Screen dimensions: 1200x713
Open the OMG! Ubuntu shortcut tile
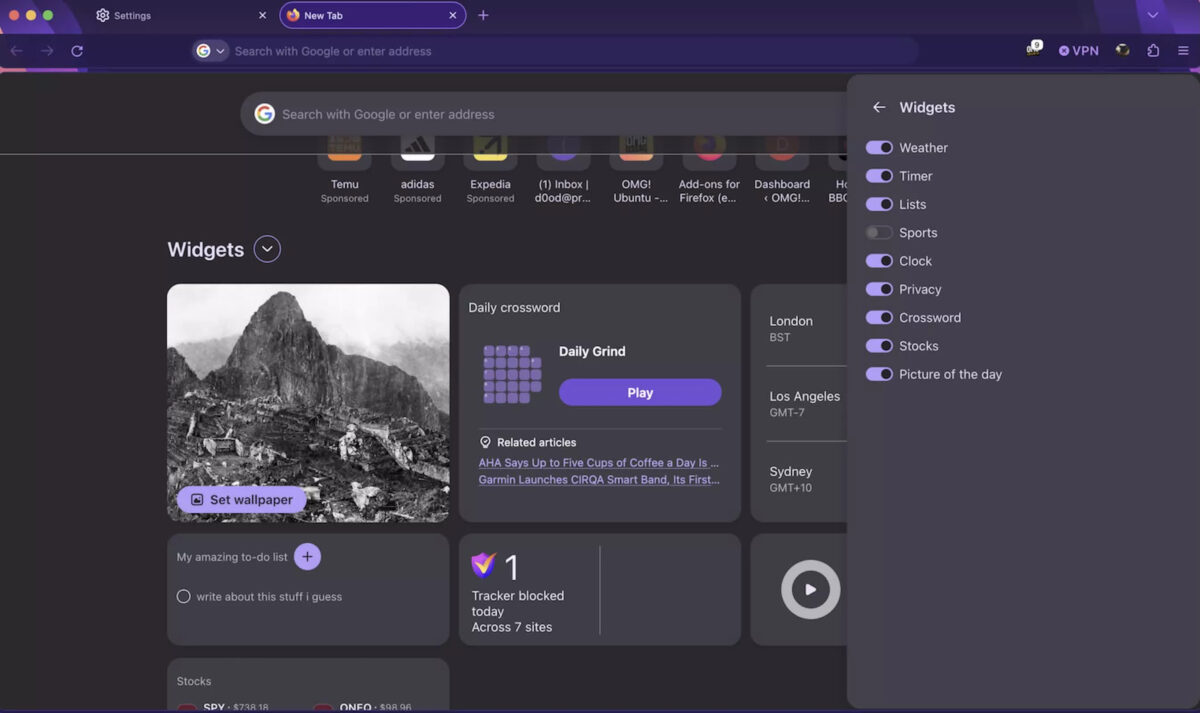pos(636,168)
